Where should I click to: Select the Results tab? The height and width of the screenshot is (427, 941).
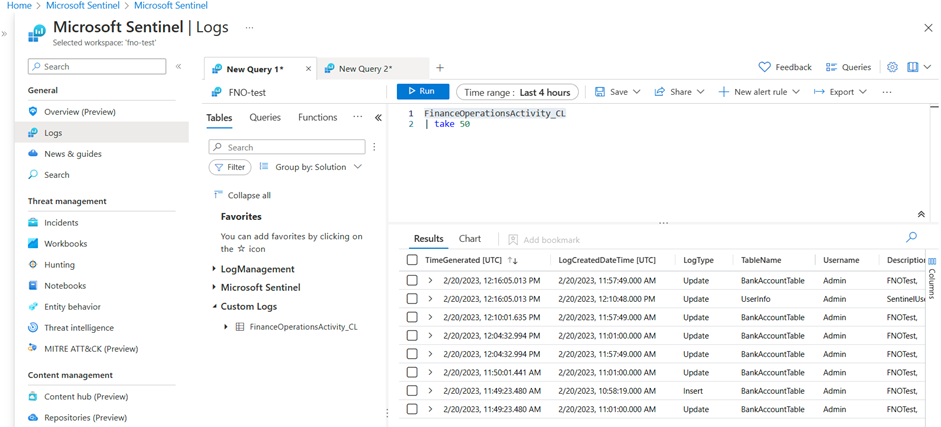428,239
